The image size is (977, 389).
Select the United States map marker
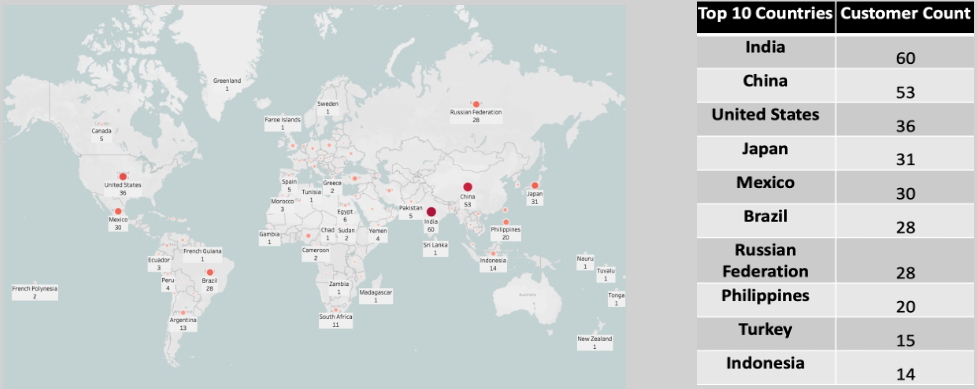coord(123,176)
